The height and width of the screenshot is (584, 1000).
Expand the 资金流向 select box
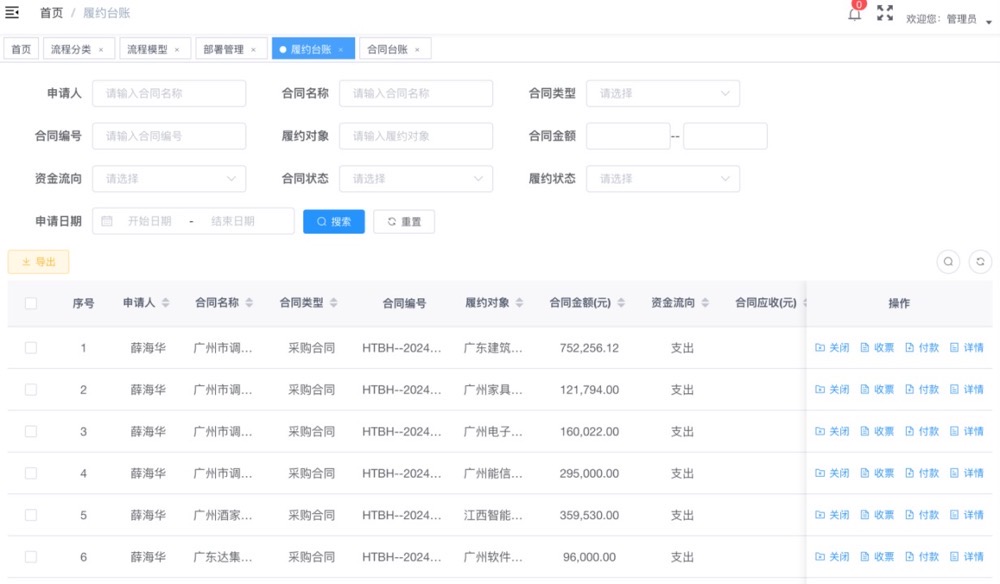[169, 179]
